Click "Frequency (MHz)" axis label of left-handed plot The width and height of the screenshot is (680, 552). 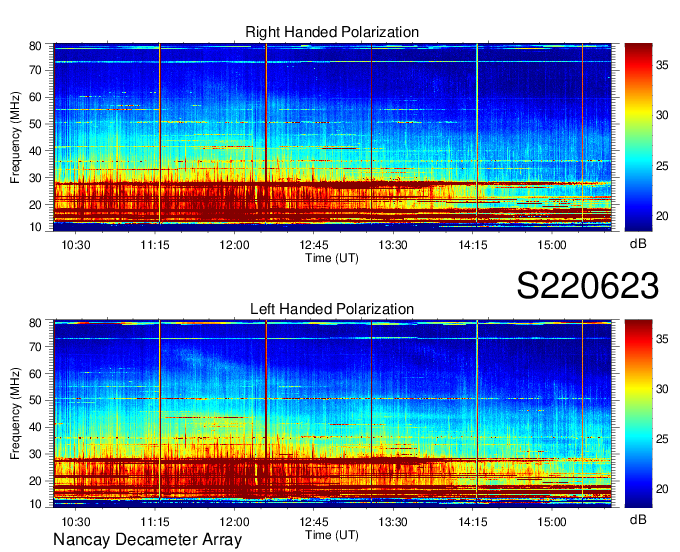(15, 414)
